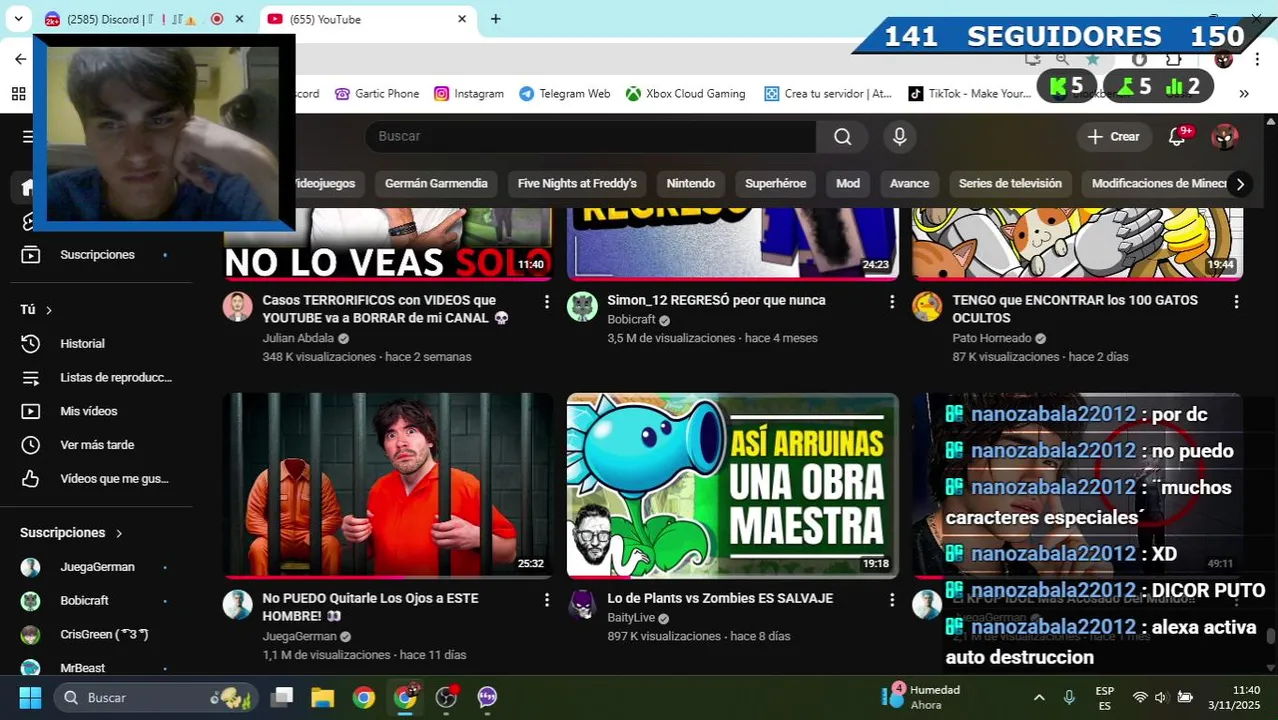
Task: Open tab search dropdown in Chrome
Action: [18, 18]
